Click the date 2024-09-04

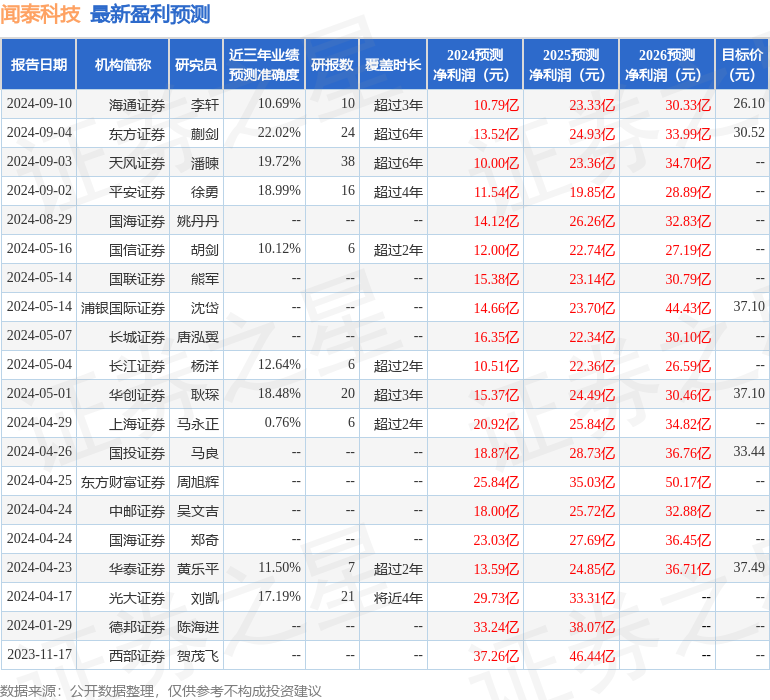[39, 133]
